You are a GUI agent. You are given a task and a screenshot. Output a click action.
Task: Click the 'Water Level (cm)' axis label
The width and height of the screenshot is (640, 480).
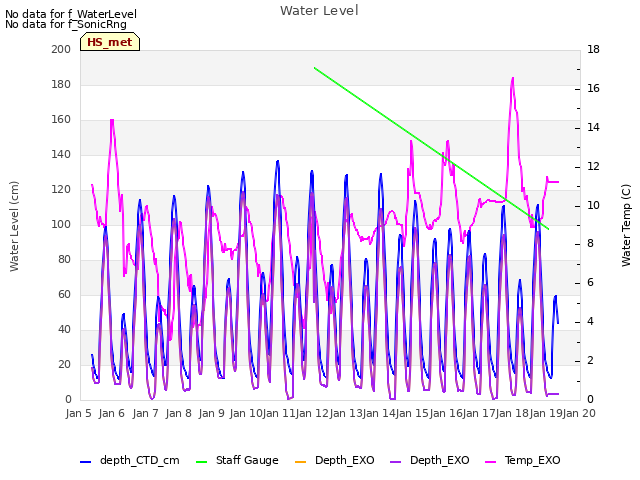[14, 226]
